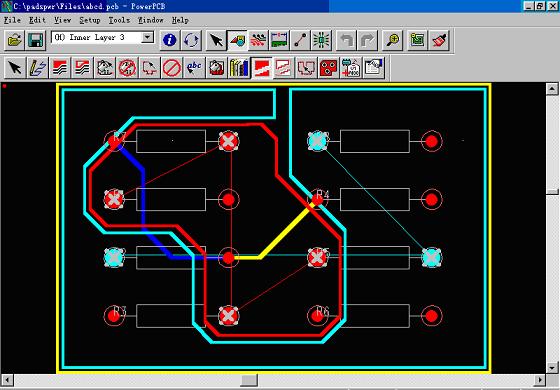The image size is (560, 390).
Task: Select the add text abc tool
Action: 194,68
